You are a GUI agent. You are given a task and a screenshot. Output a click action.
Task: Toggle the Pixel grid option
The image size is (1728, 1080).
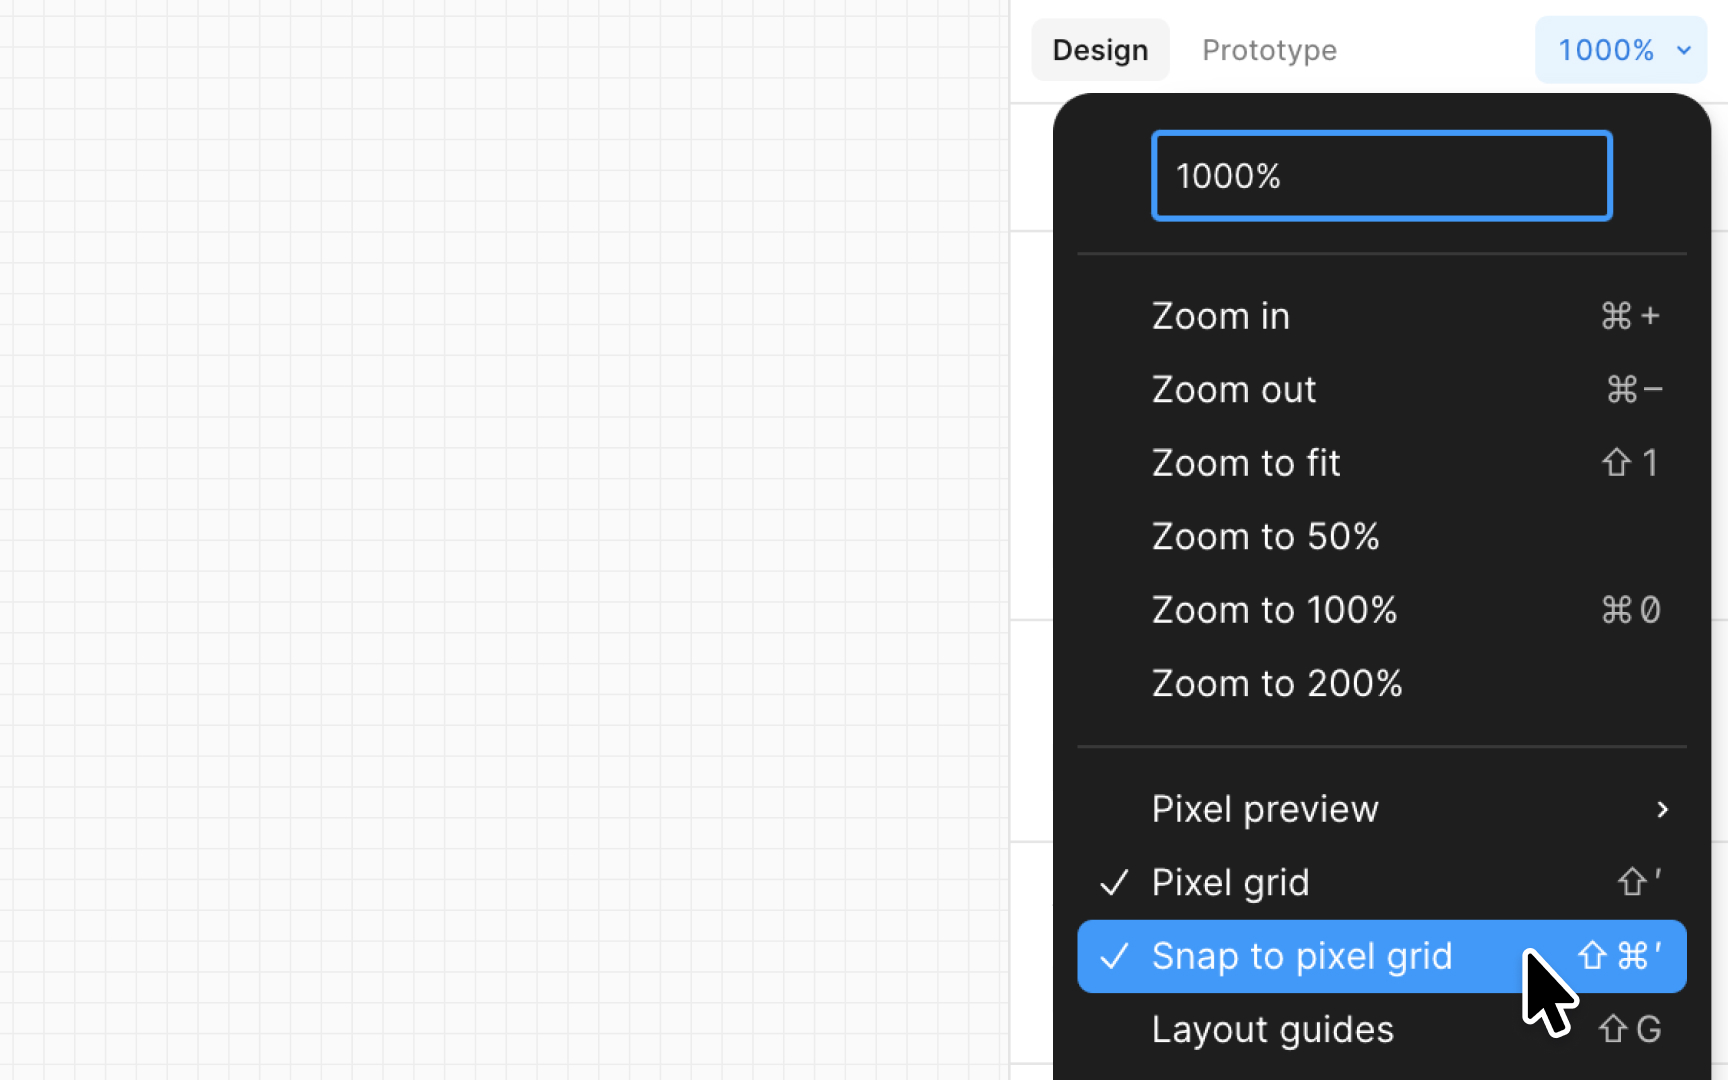pos(1381,882)
